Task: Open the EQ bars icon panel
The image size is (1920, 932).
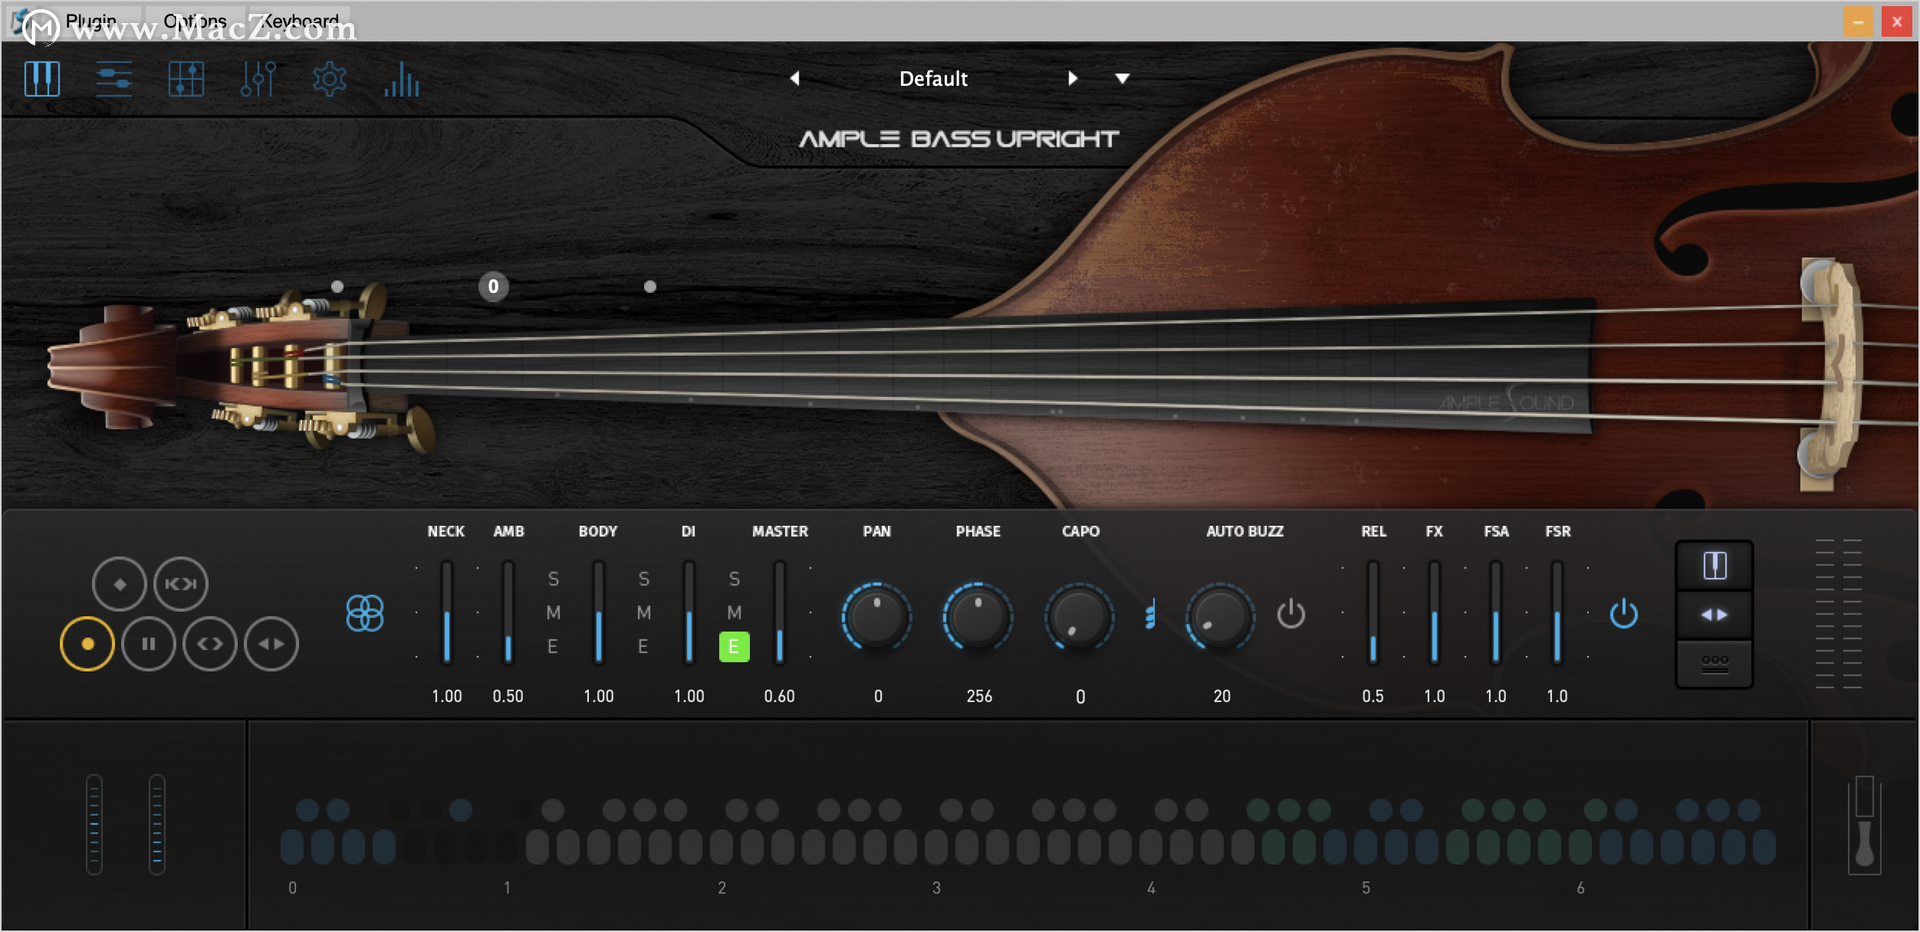Action: click(x=402, y=78)
